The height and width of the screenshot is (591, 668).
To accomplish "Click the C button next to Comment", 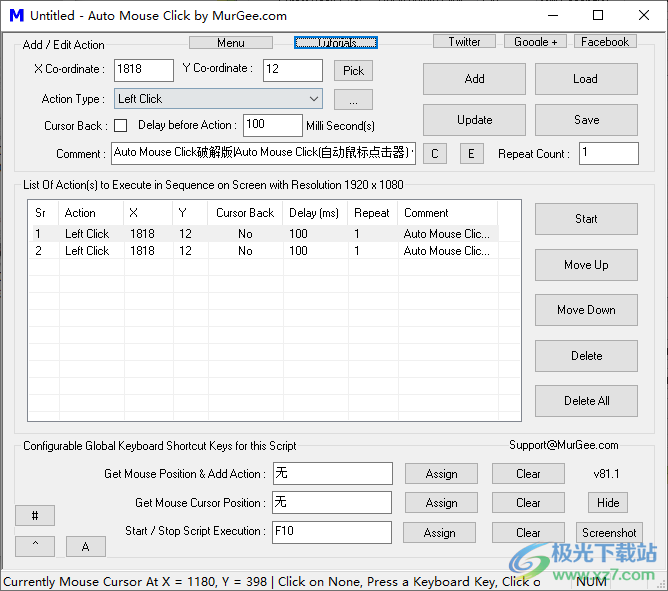I will (x=435, y=153).
